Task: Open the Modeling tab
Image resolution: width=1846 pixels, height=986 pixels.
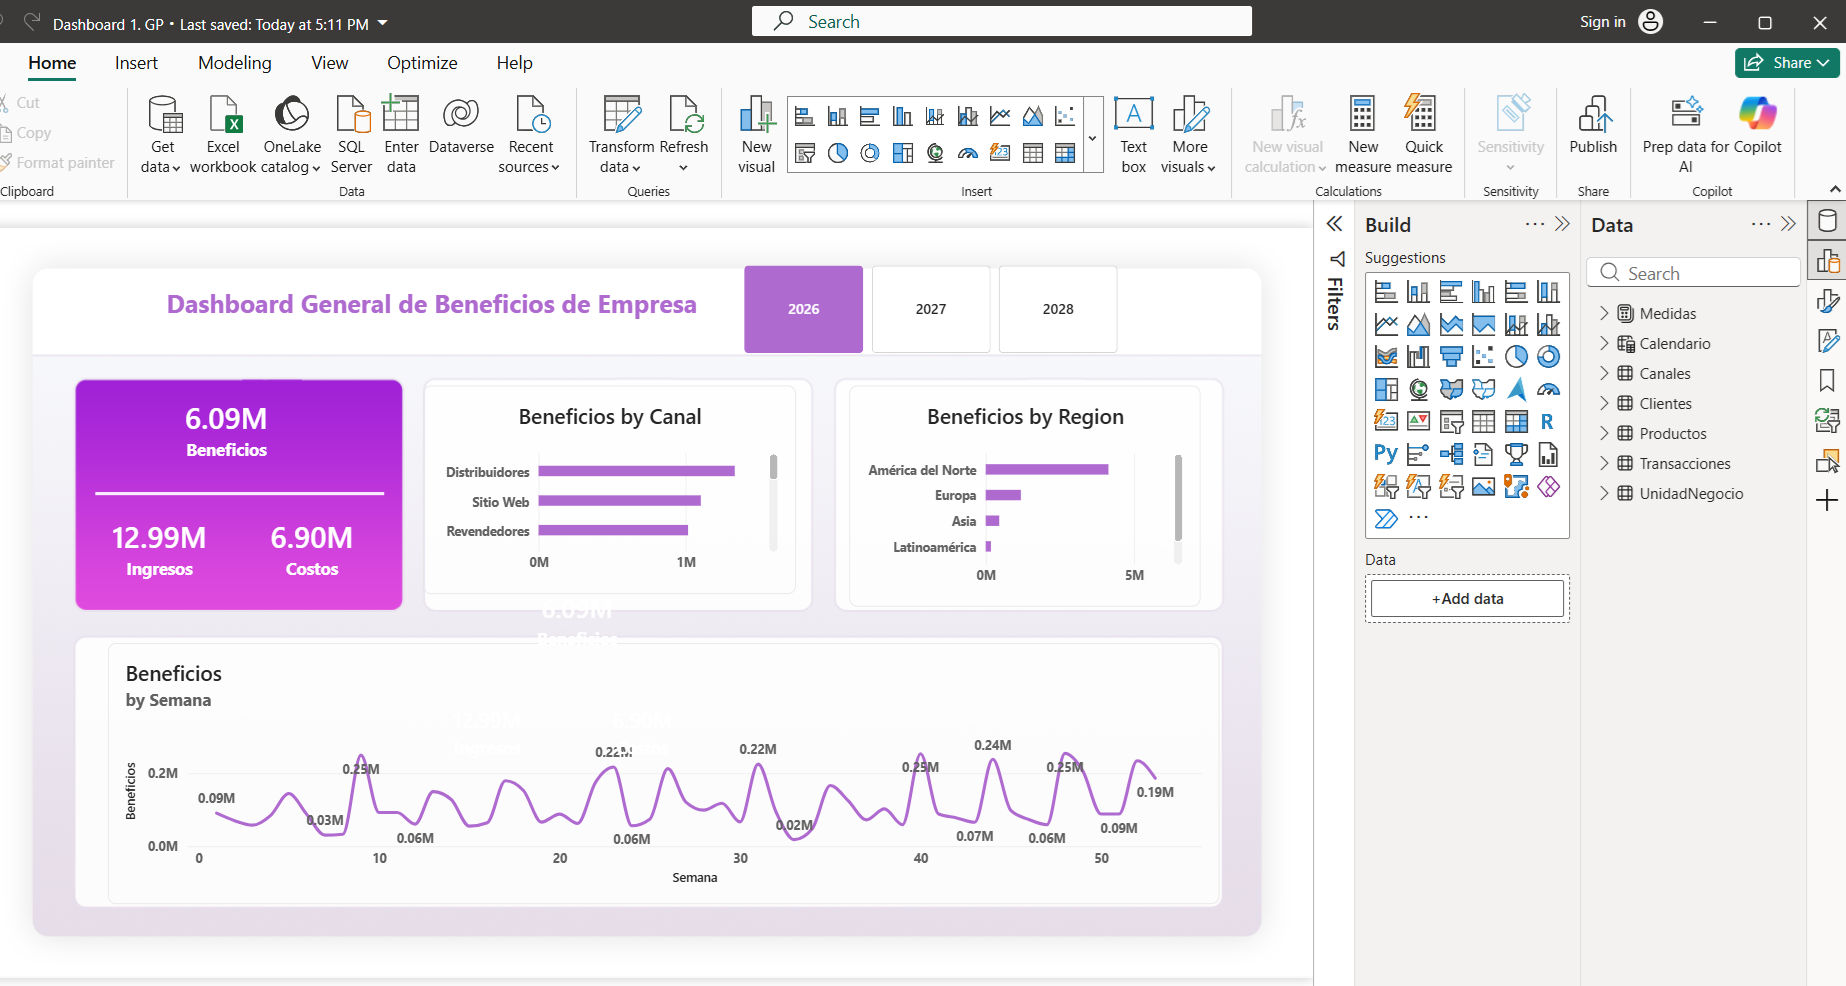Action: pos(235,63)
